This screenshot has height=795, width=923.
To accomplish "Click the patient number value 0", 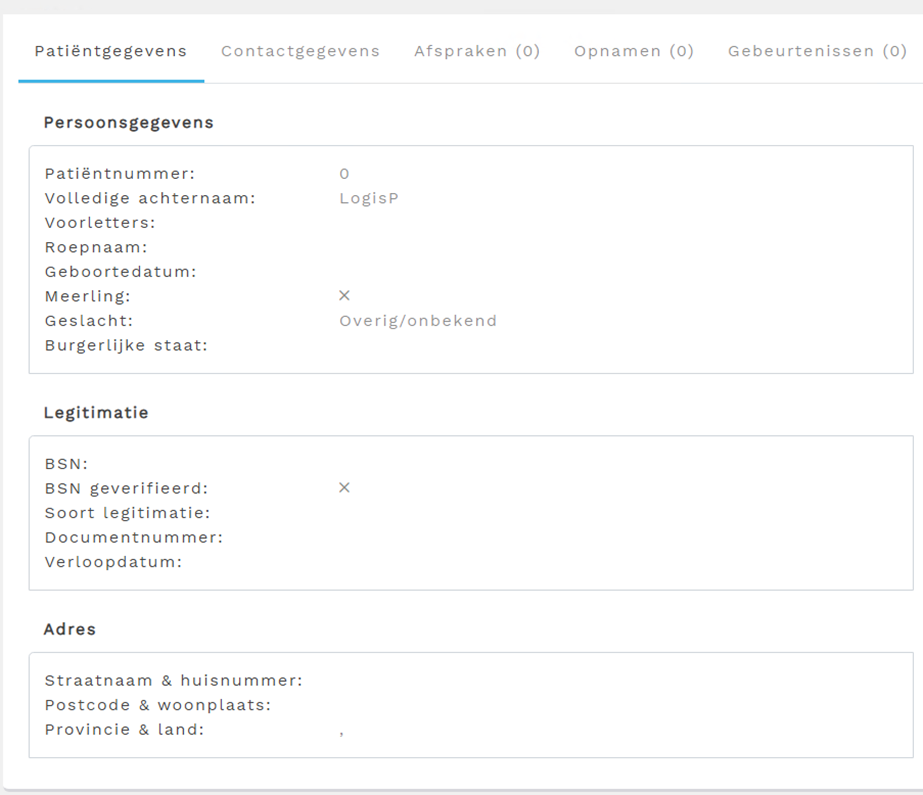I will [344, 174].
